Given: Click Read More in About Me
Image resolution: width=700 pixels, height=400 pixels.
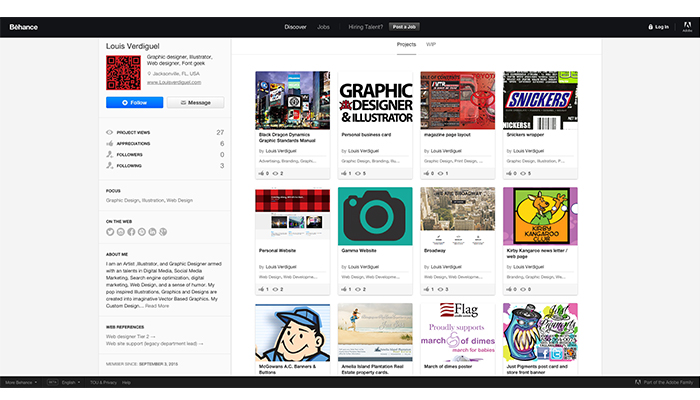Looking at the screenshot, I should [x=157, y=306].
